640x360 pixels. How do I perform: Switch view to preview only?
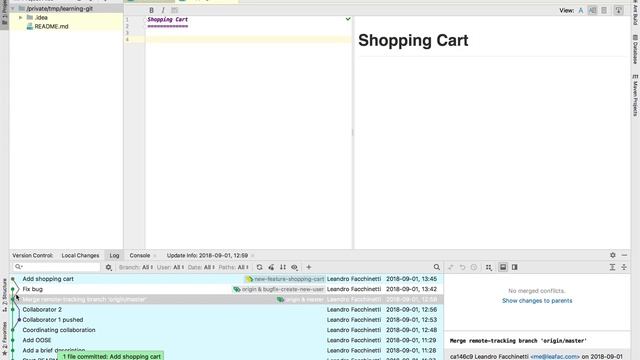(604, 10)
